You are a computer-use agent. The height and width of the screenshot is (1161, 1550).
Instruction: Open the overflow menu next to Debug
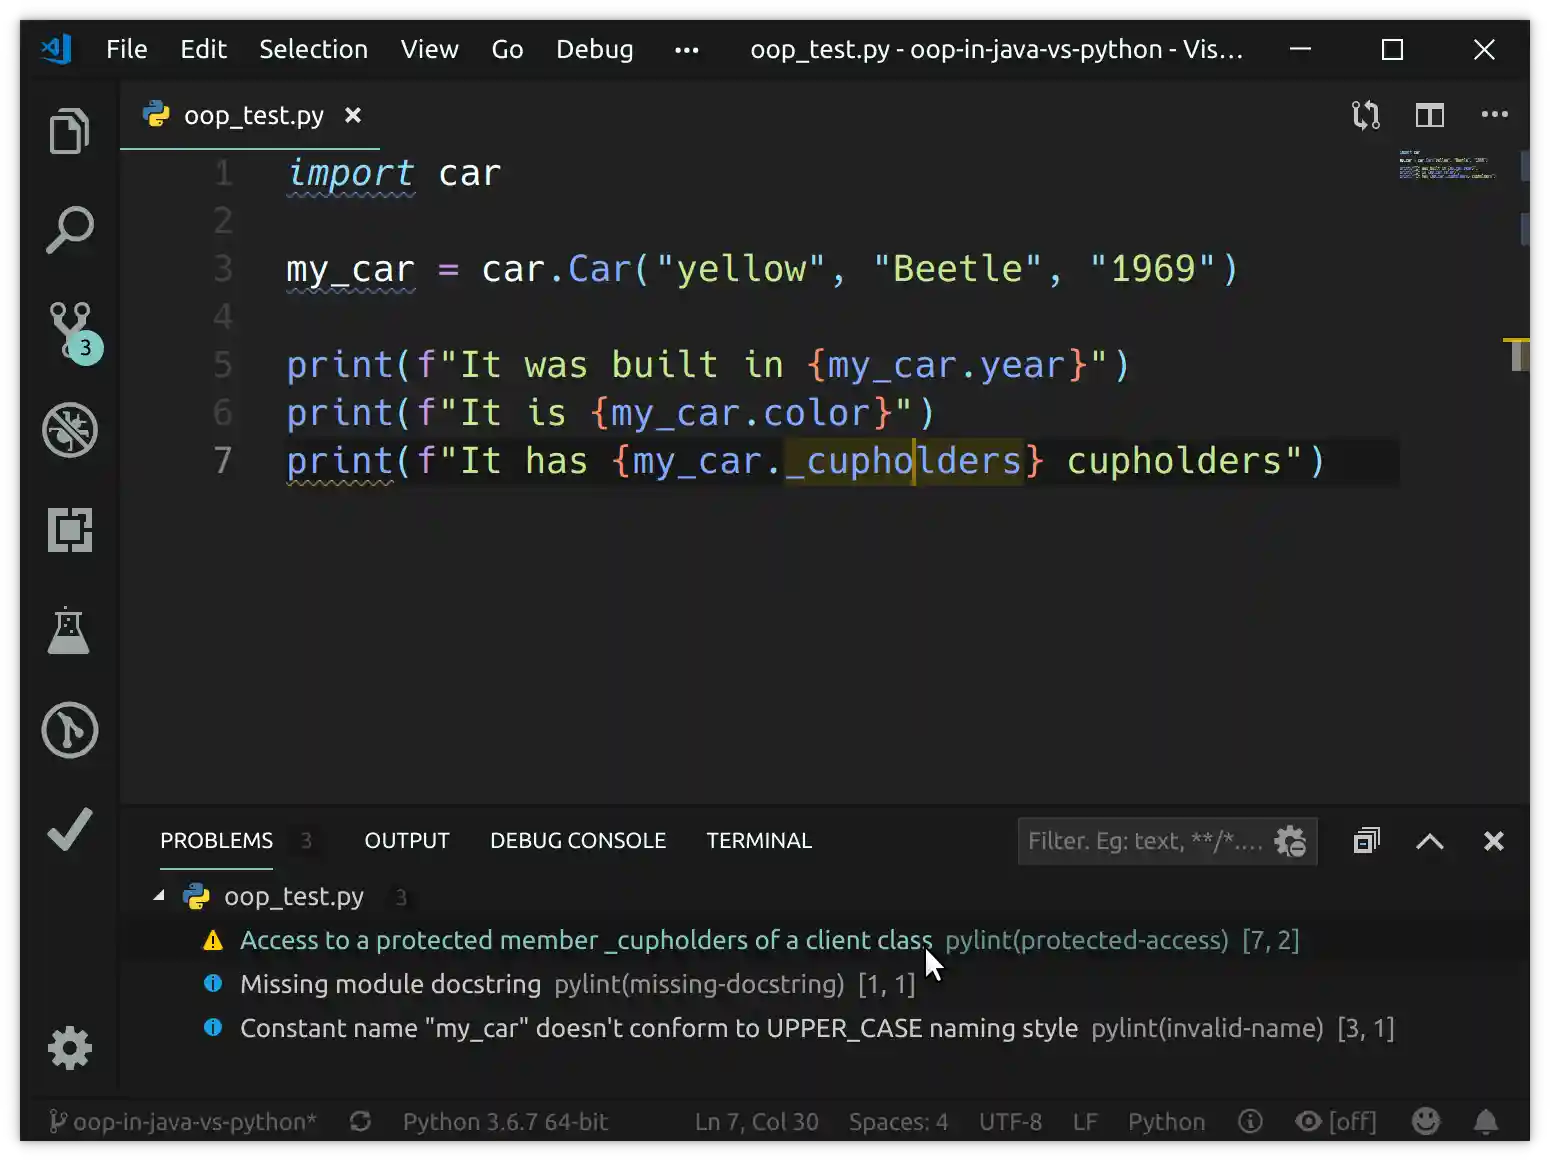tap(686, 49)
